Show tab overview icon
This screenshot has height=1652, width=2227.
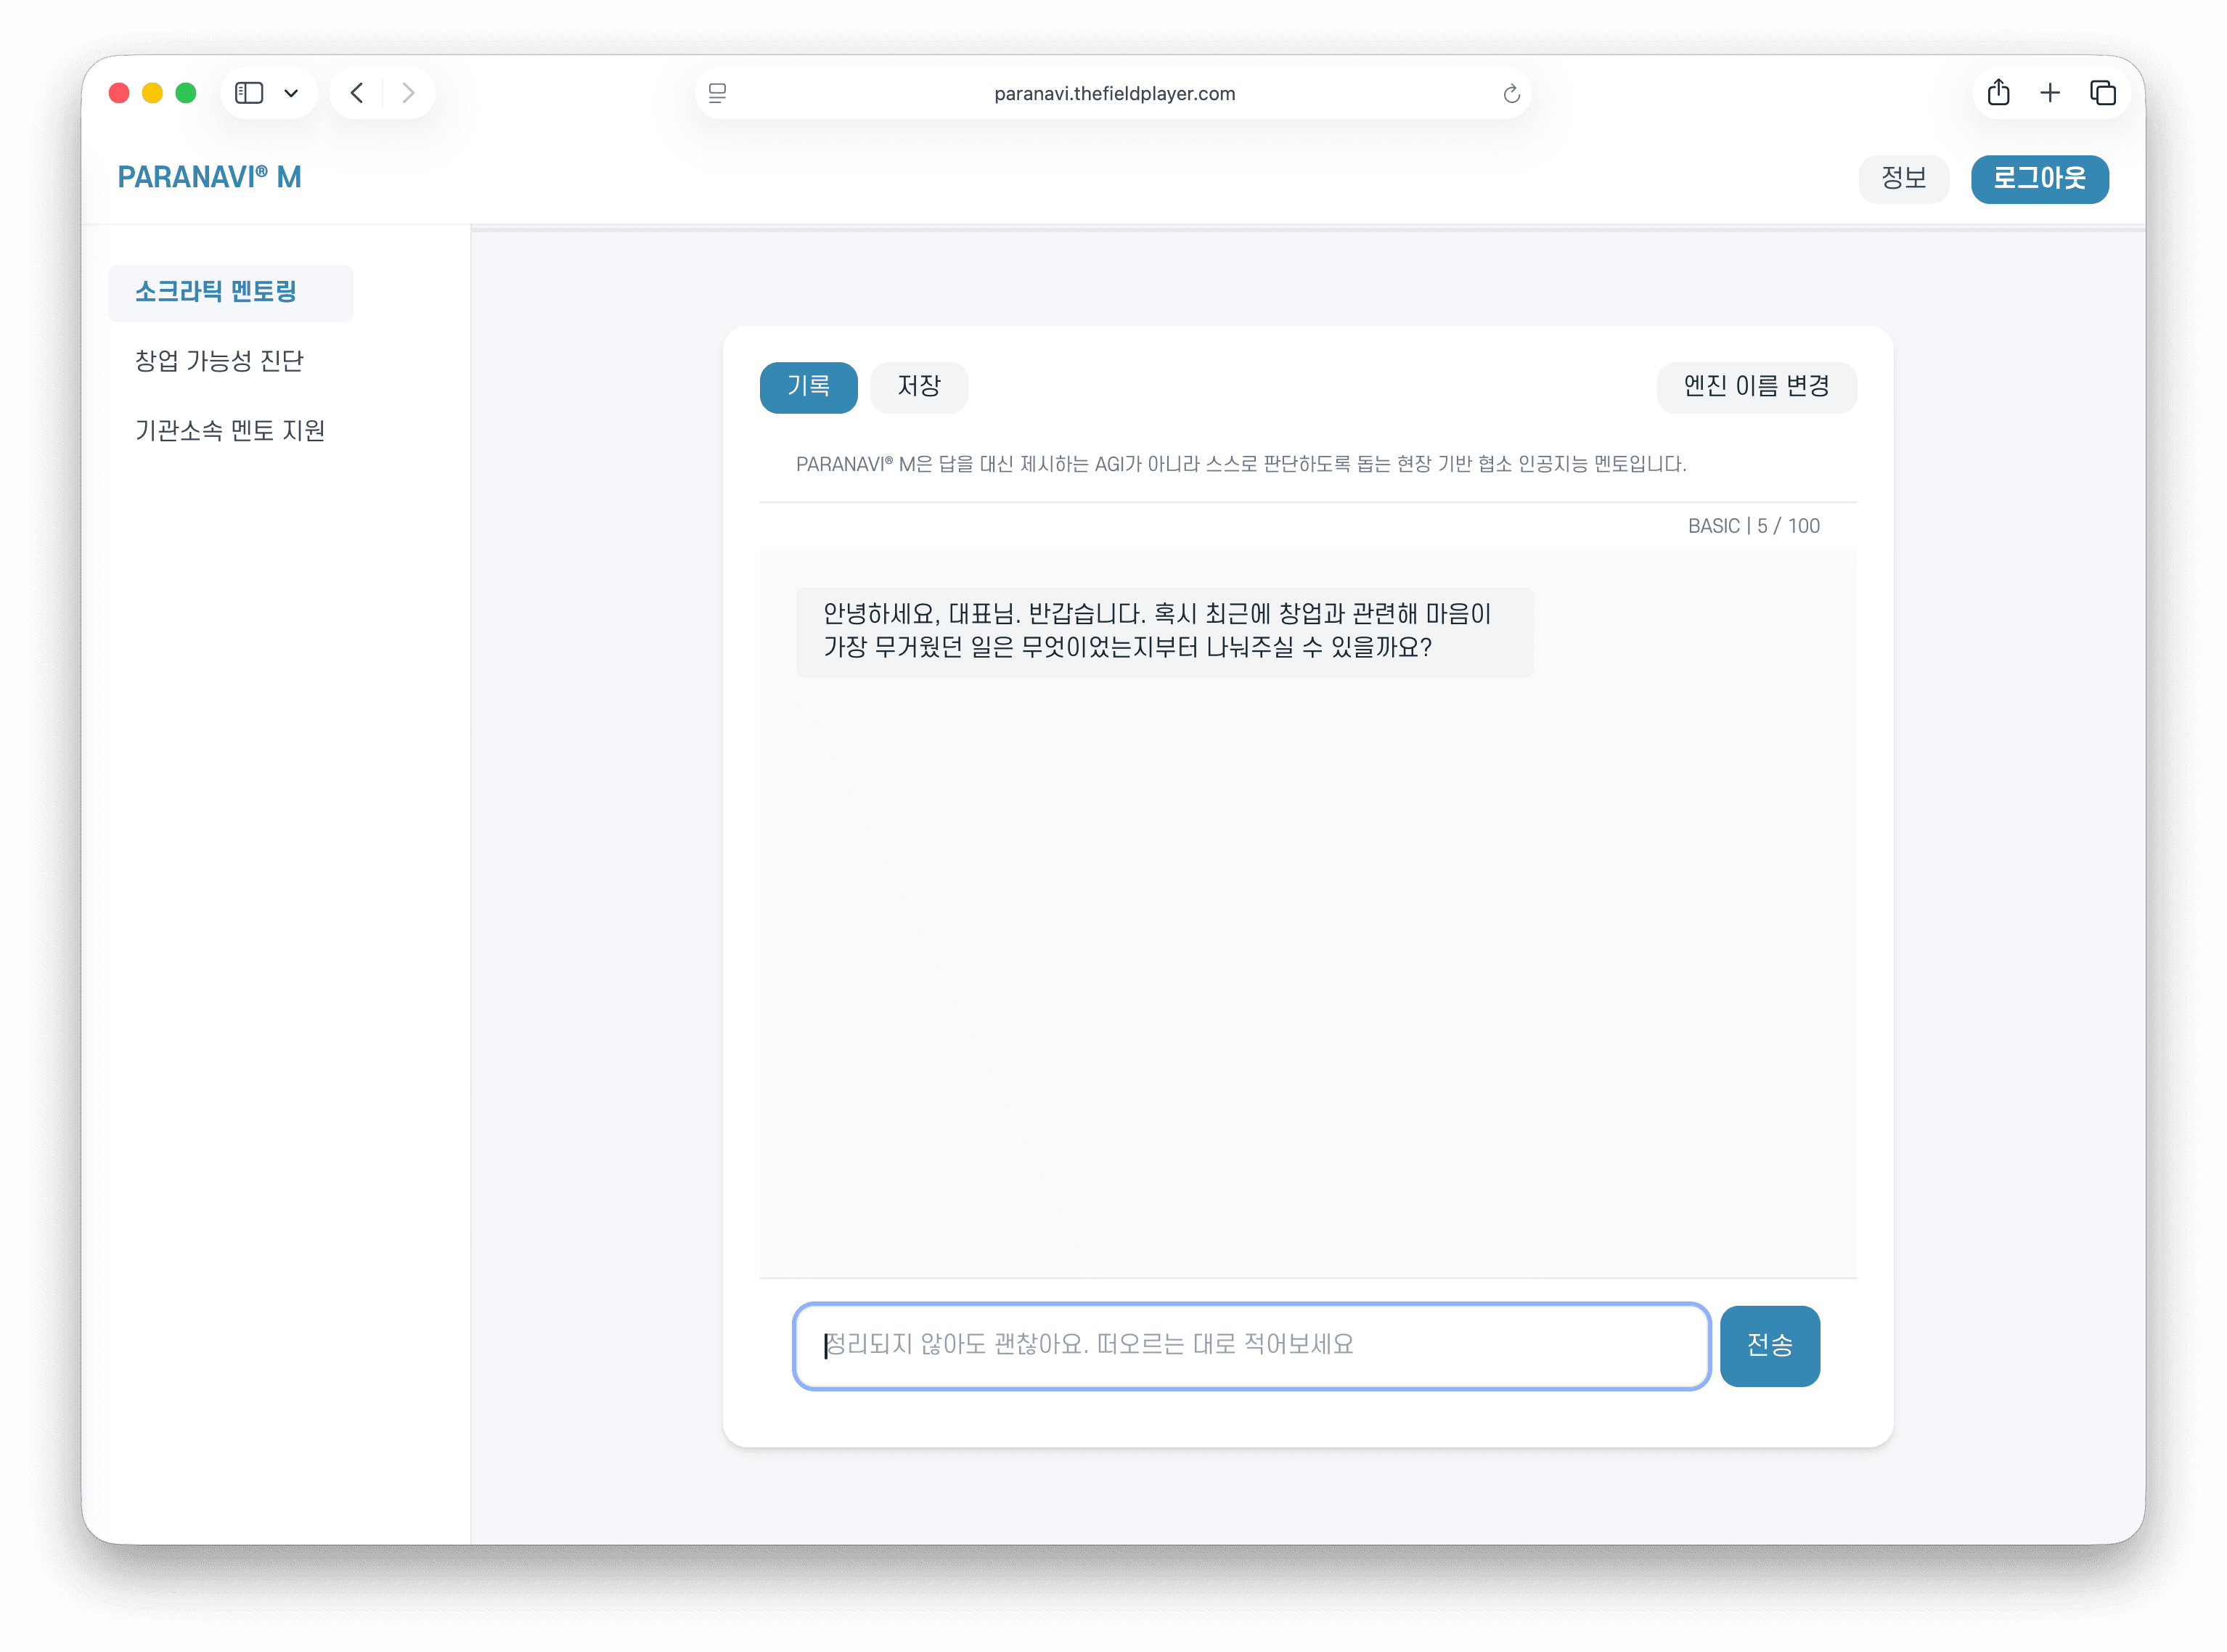pos(2102,93)
